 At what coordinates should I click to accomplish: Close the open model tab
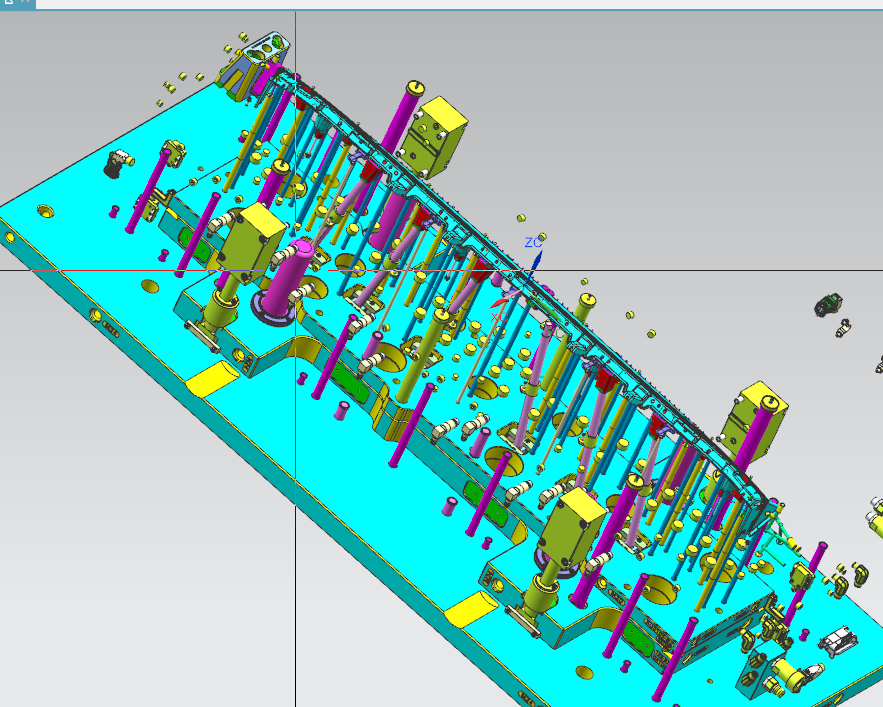[25, 2]
